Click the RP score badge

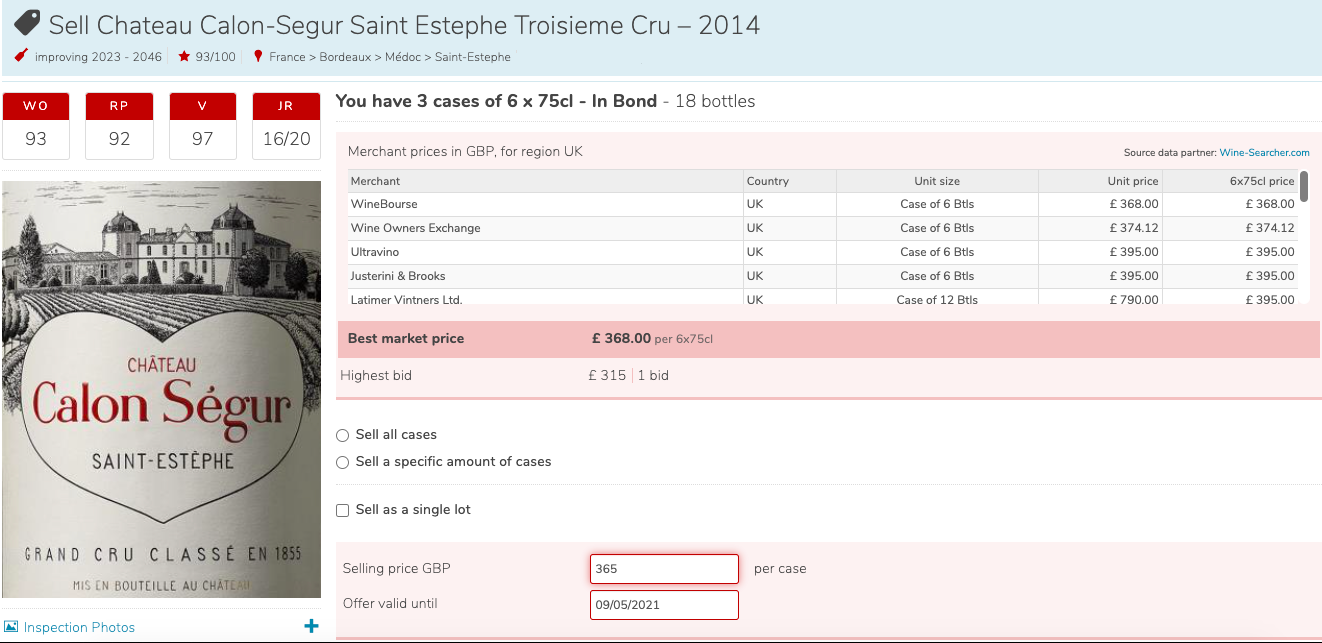[119, 126]
